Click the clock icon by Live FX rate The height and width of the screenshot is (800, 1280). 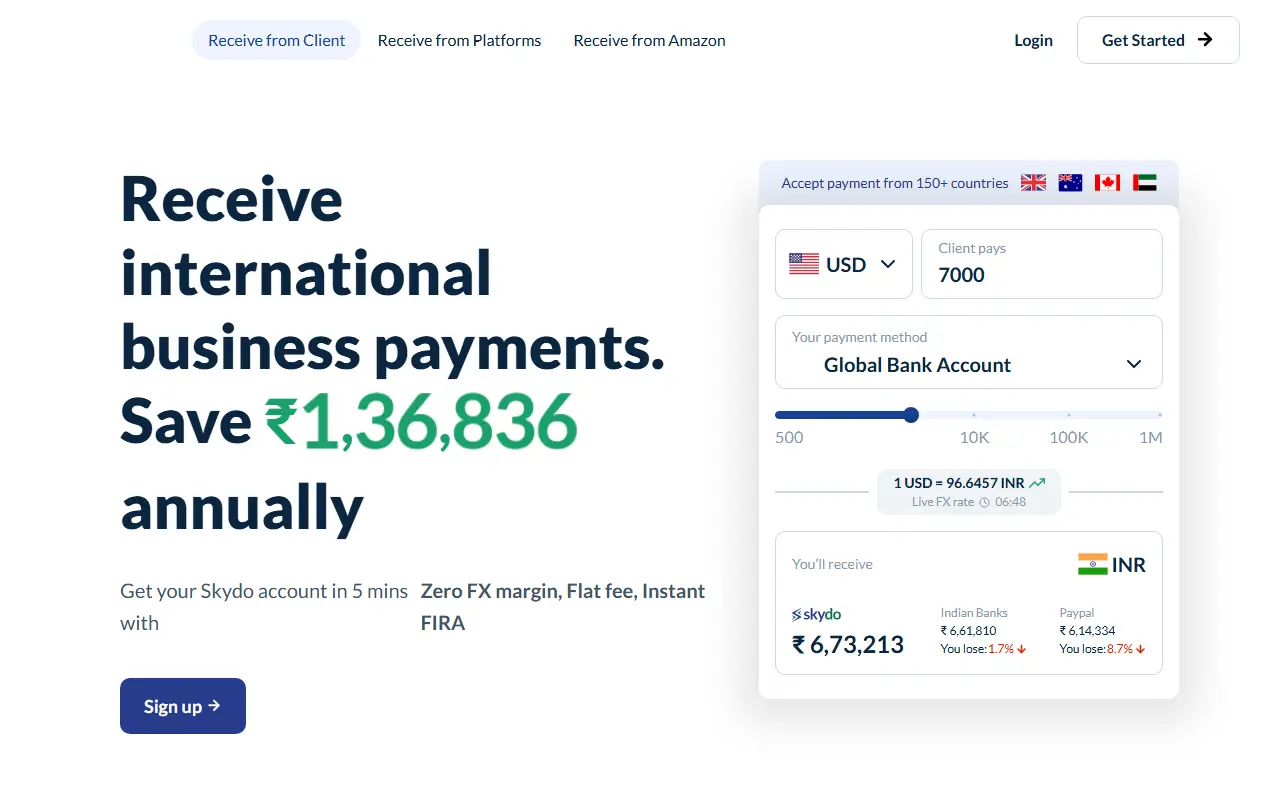point(984,502)
